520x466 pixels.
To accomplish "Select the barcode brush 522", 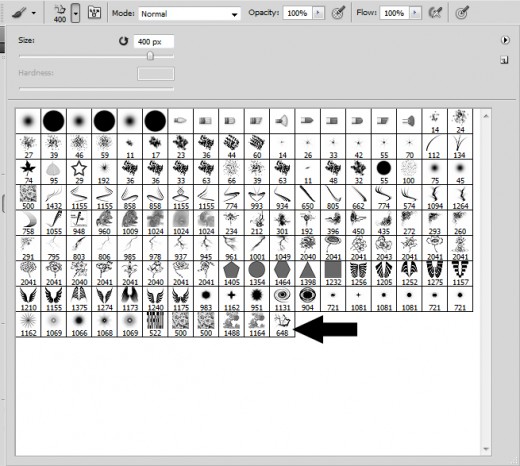I will tap(155, 324).
